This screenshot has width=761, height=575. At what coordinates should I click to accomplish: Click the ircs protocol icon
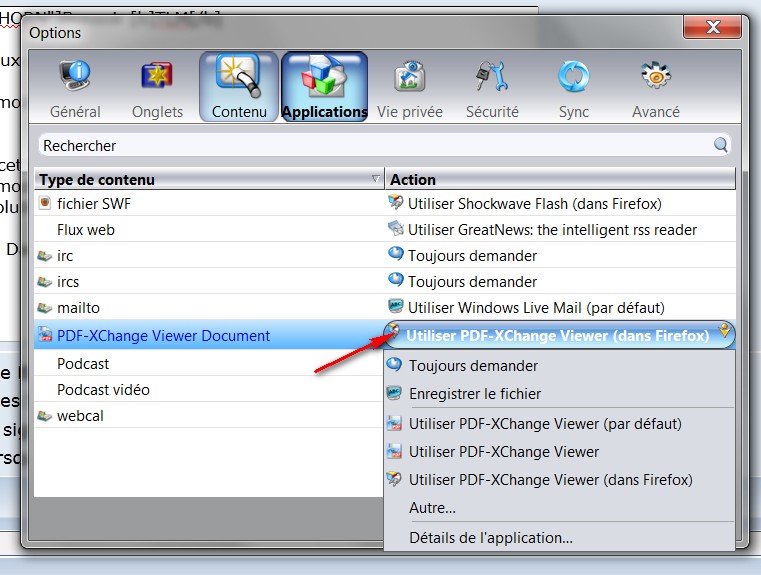45,281
